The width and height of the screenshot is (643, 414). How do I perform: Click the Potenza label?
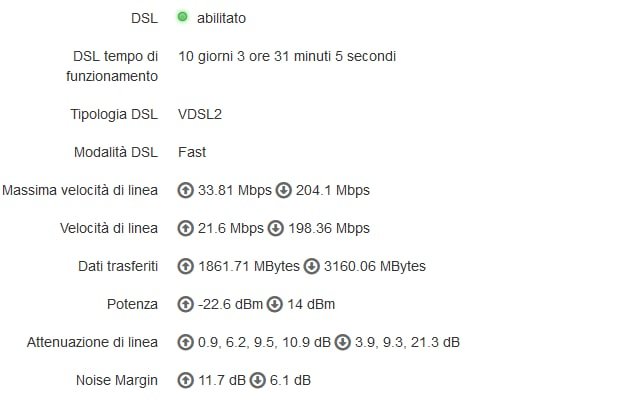[132, 304]
